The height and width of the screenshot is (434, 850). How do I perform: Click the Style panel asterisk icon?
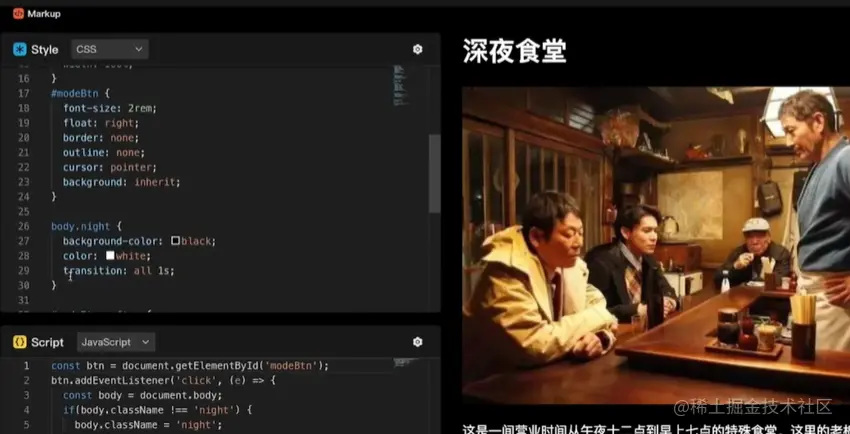point(20,49)
